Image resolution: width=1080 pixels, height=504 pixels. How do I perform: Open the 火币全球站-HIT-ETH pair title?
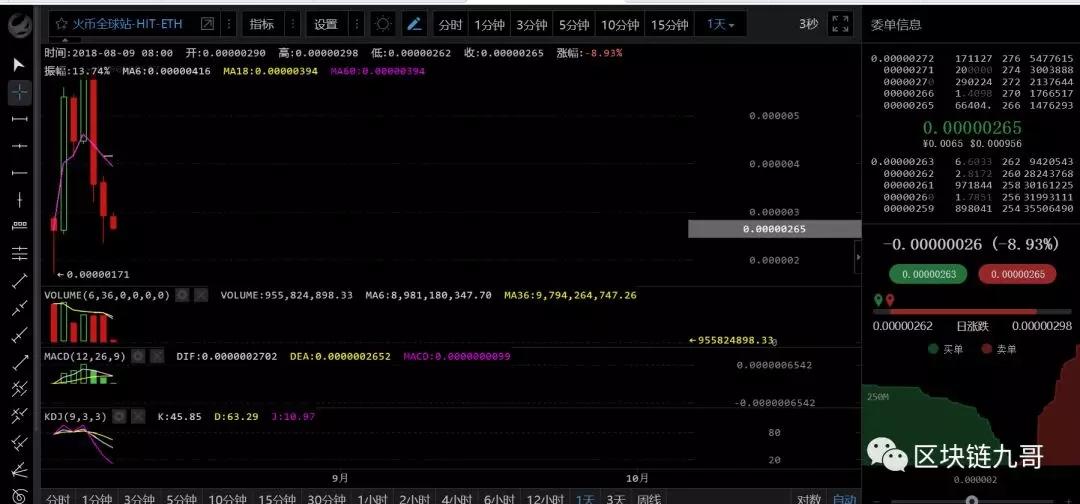128,25
